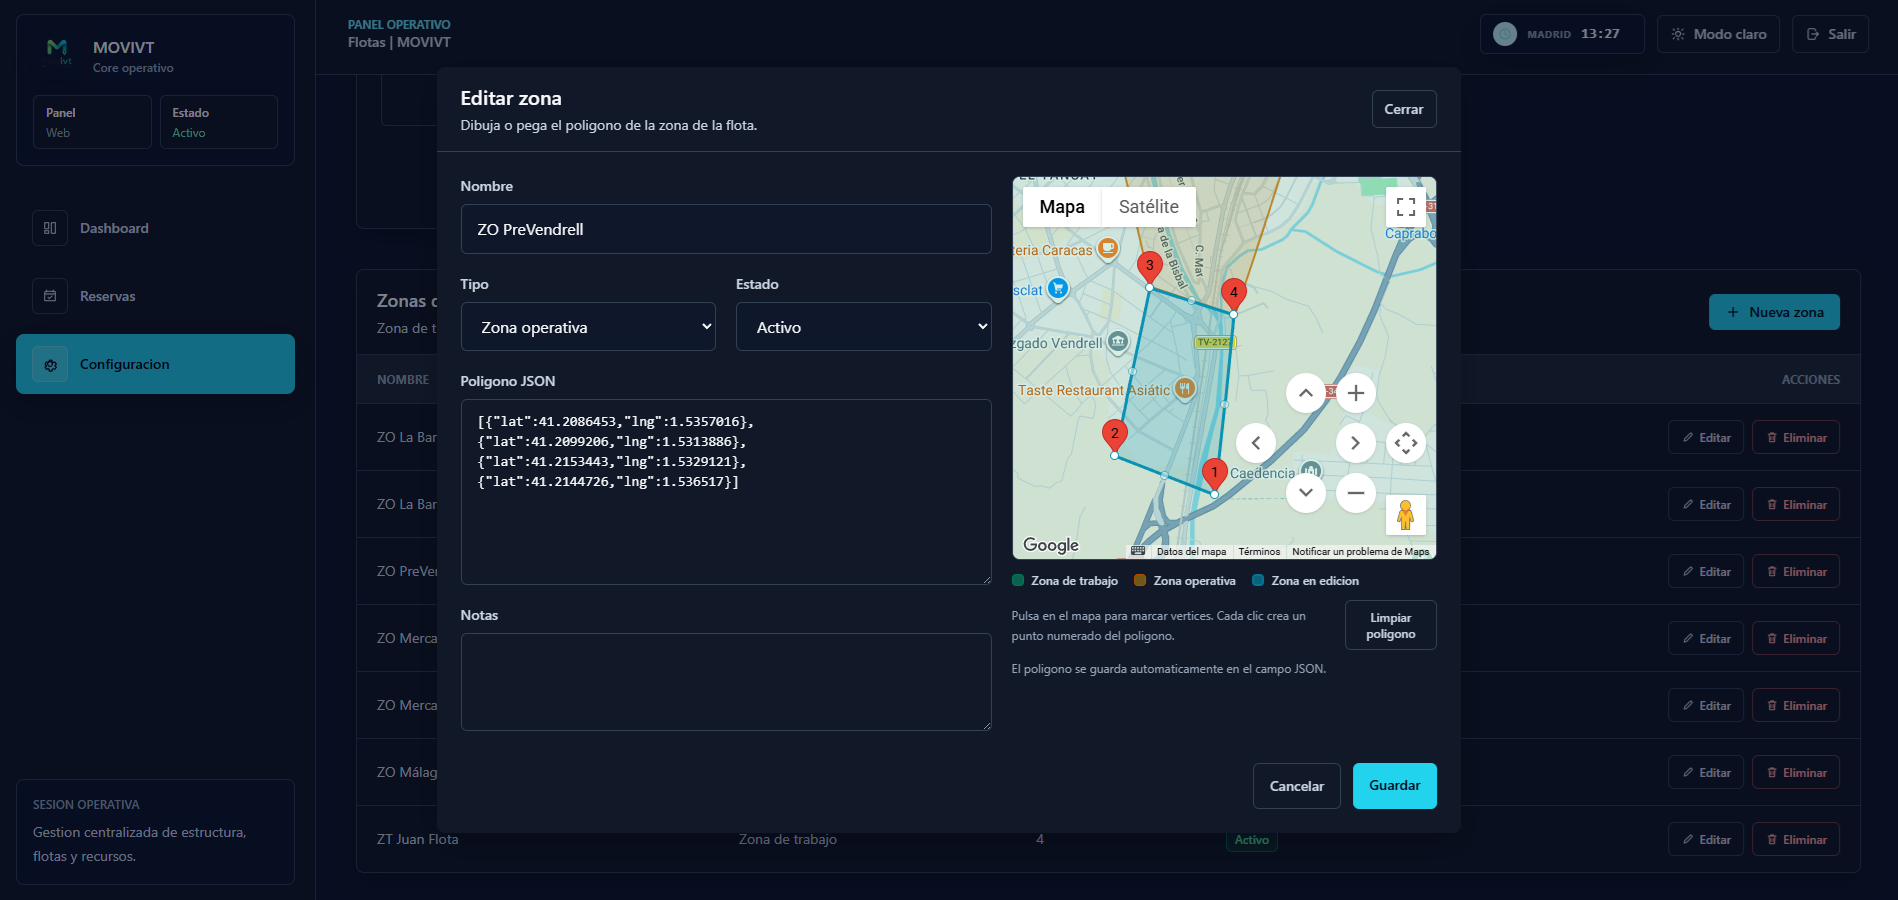This screenshot has height=900, width=1898.
Task: Click Notificar un problema de Maps
Action: click(x=1360, y=552)
